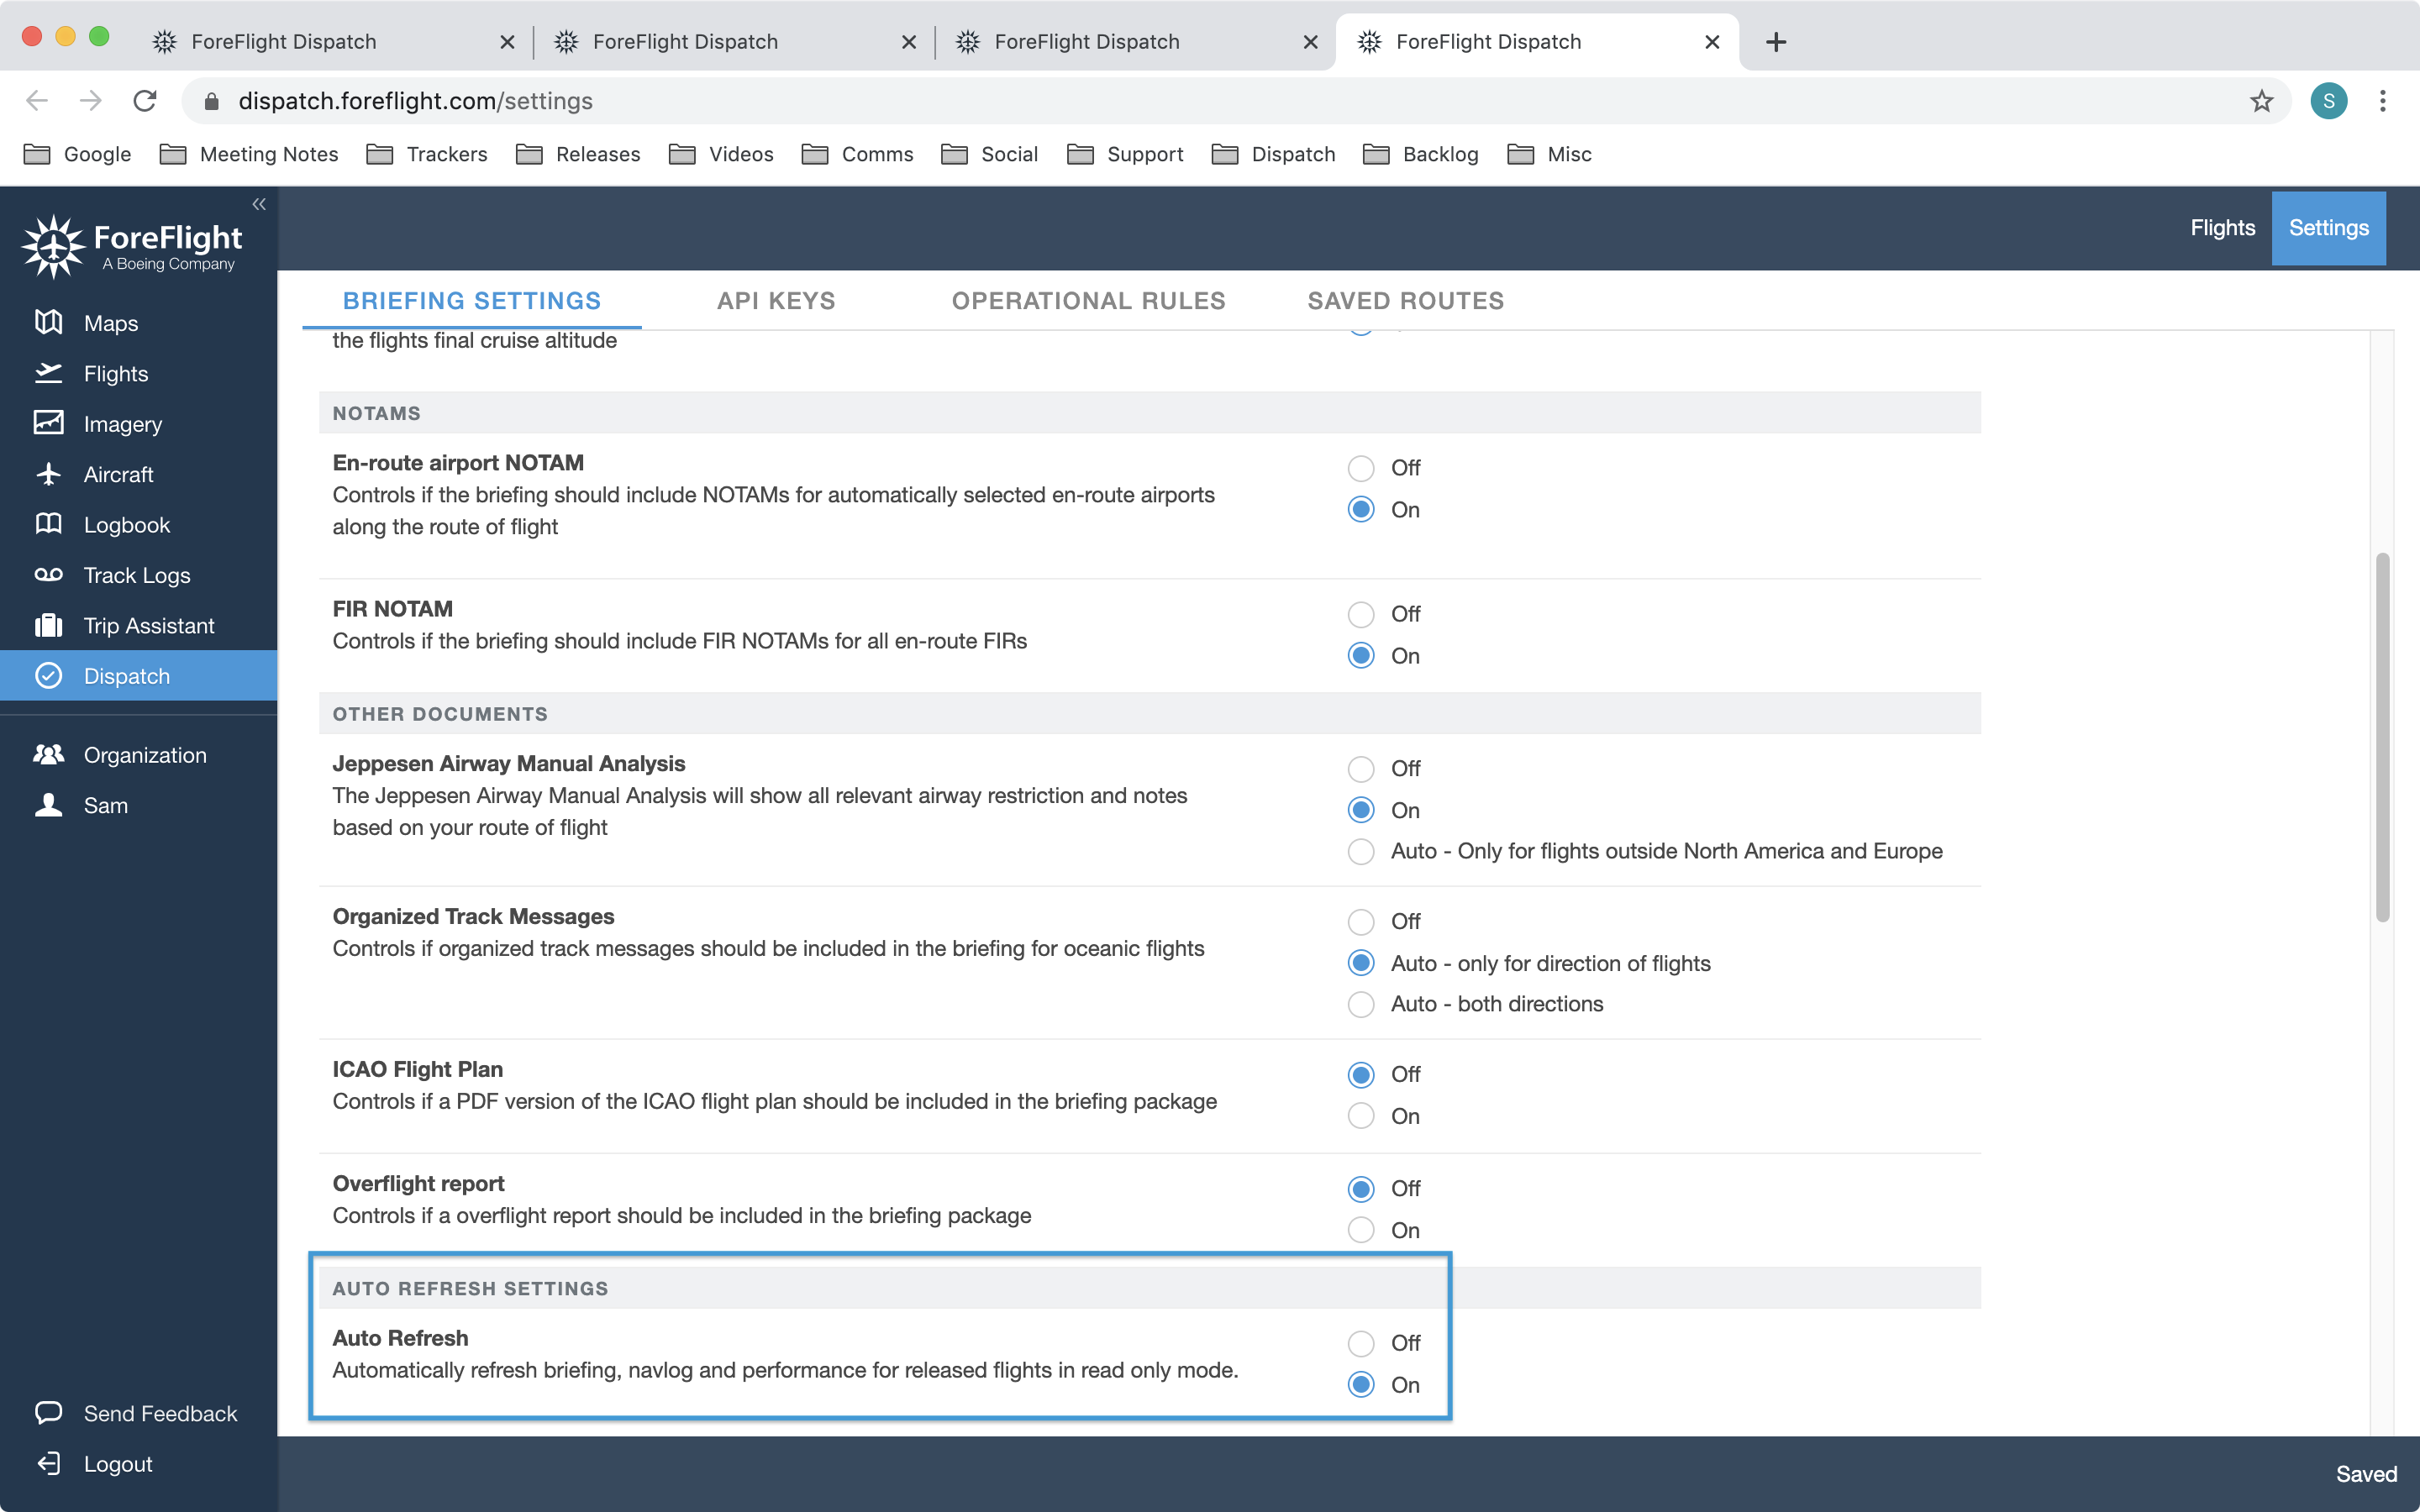Enable FIR NOTAM On radio button

coord(1360,655)
